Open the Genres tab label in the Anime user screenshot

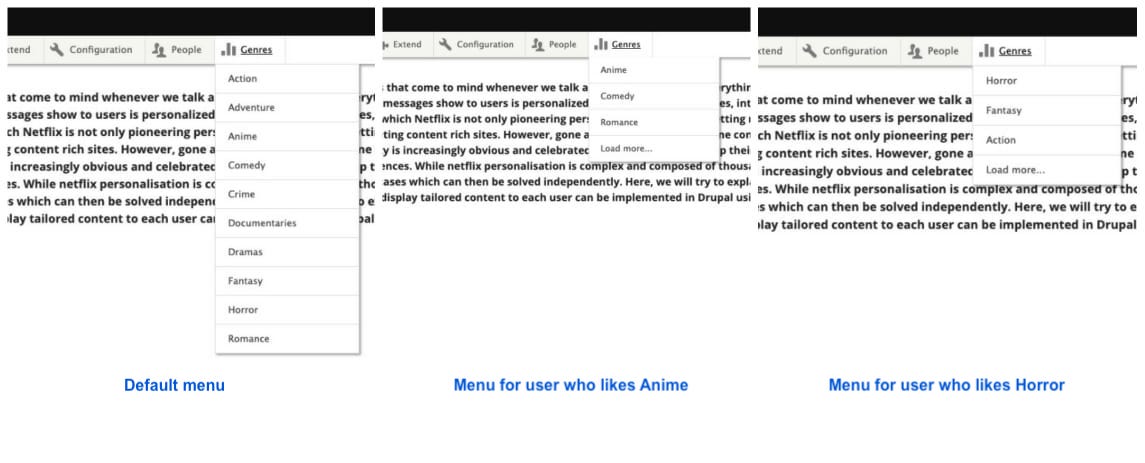[x=626, y=45]
